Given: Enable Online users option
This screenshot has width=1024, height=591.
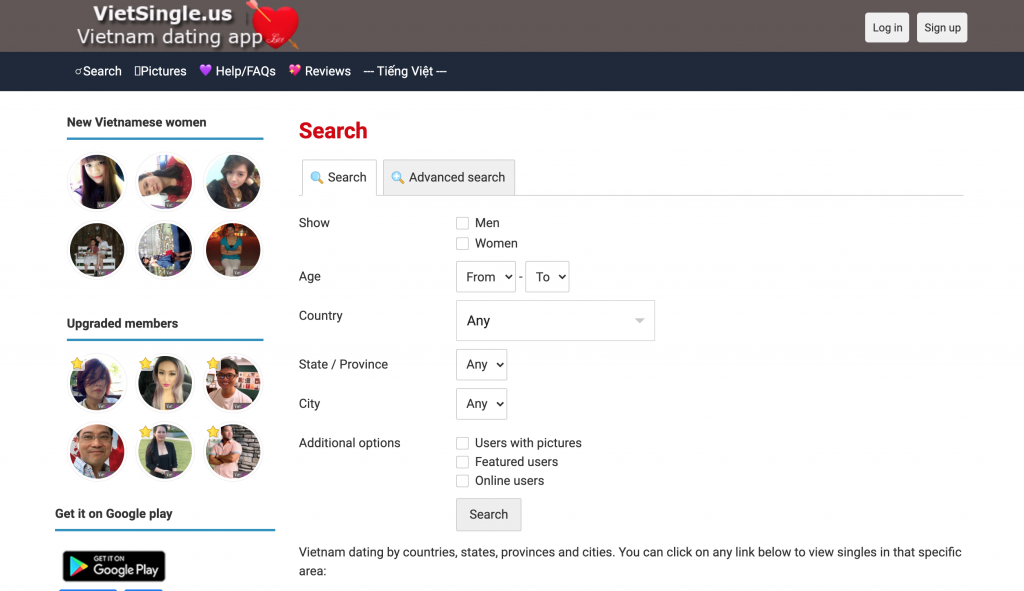Looking at the screenshot, I should pyautogui.click(x=462, y=481).
